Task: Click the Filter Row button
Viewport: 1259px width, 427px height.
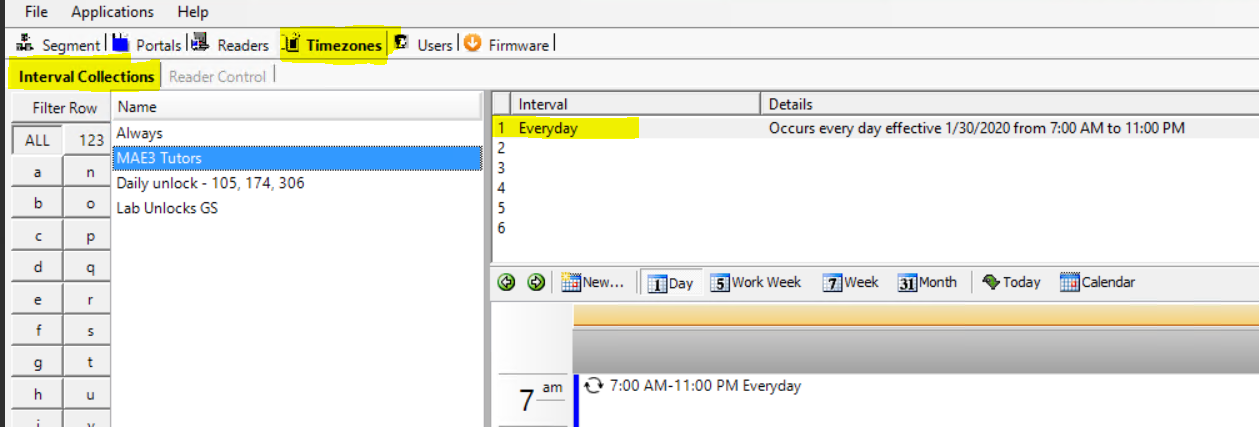Action: (60, 108)
